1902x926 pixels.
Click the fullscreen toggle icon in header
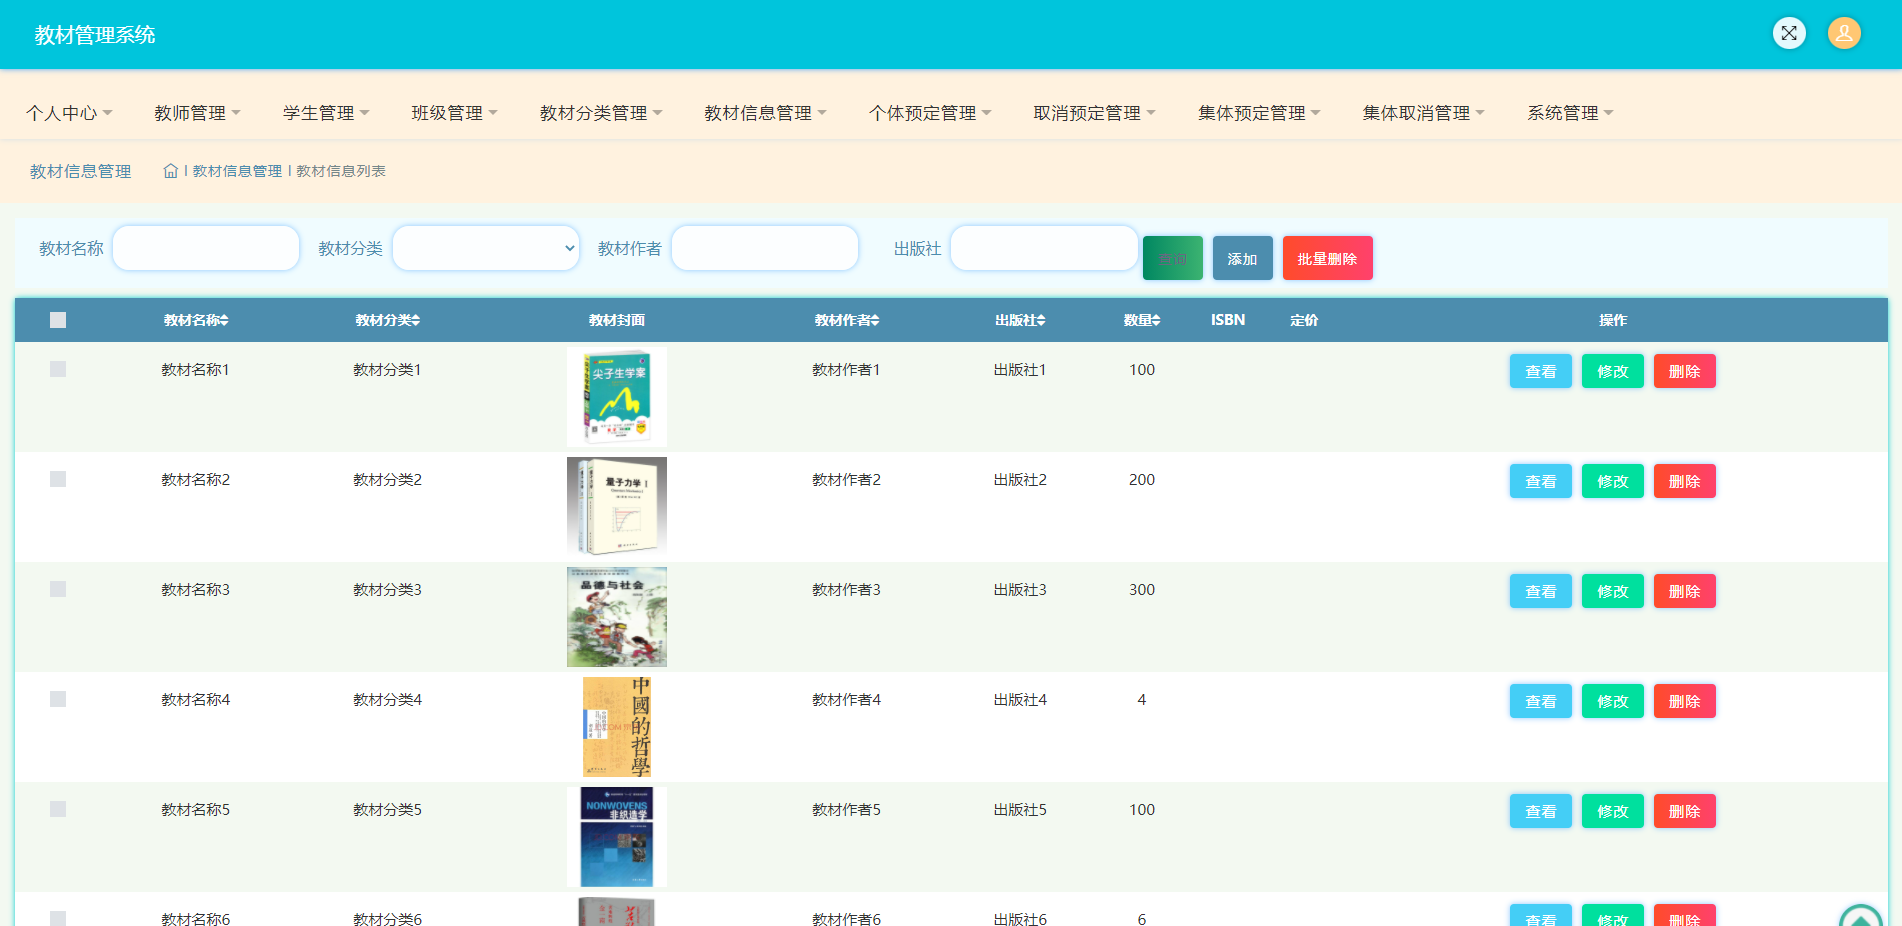(x=1788, y=33)
